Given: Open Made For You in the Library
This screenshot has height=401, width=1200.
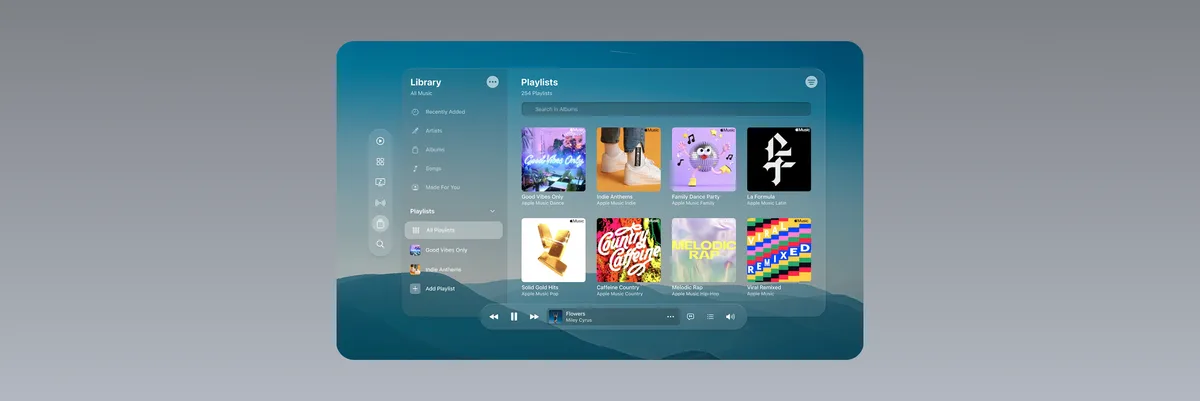Looking at the screenshot, I should pyautogui.click(x=443, y=187).
